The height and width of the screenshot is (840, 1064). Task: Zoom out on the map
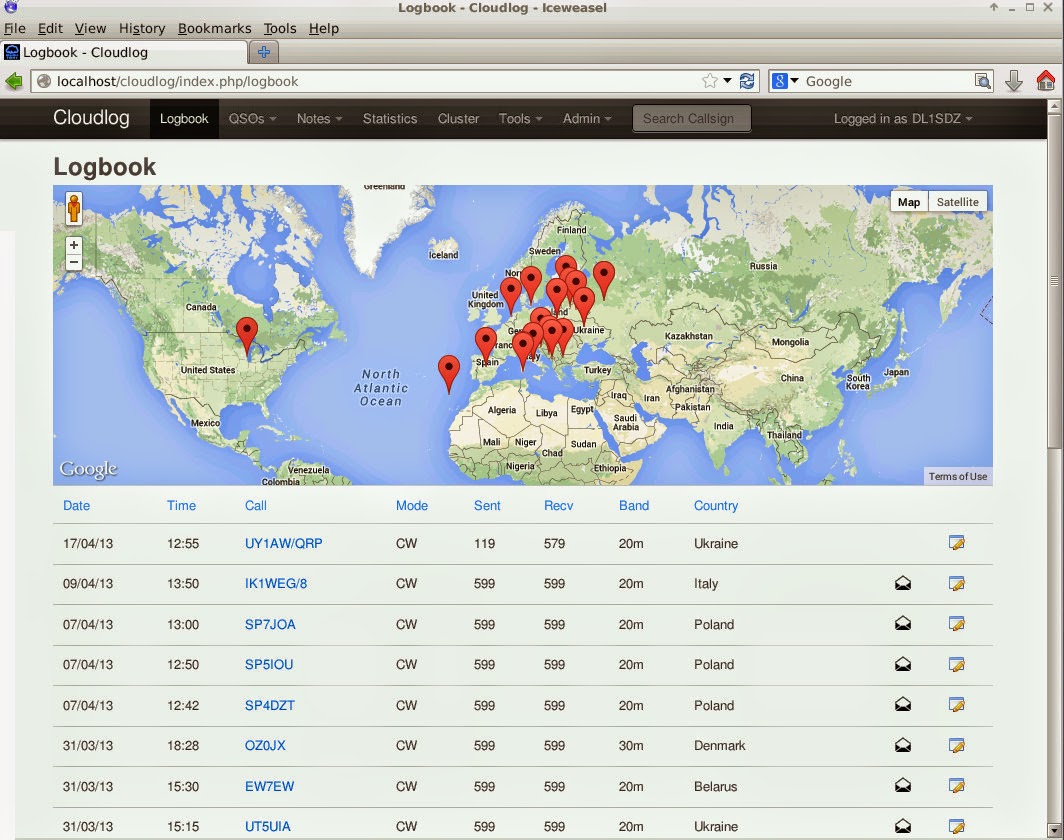point(74,263)
